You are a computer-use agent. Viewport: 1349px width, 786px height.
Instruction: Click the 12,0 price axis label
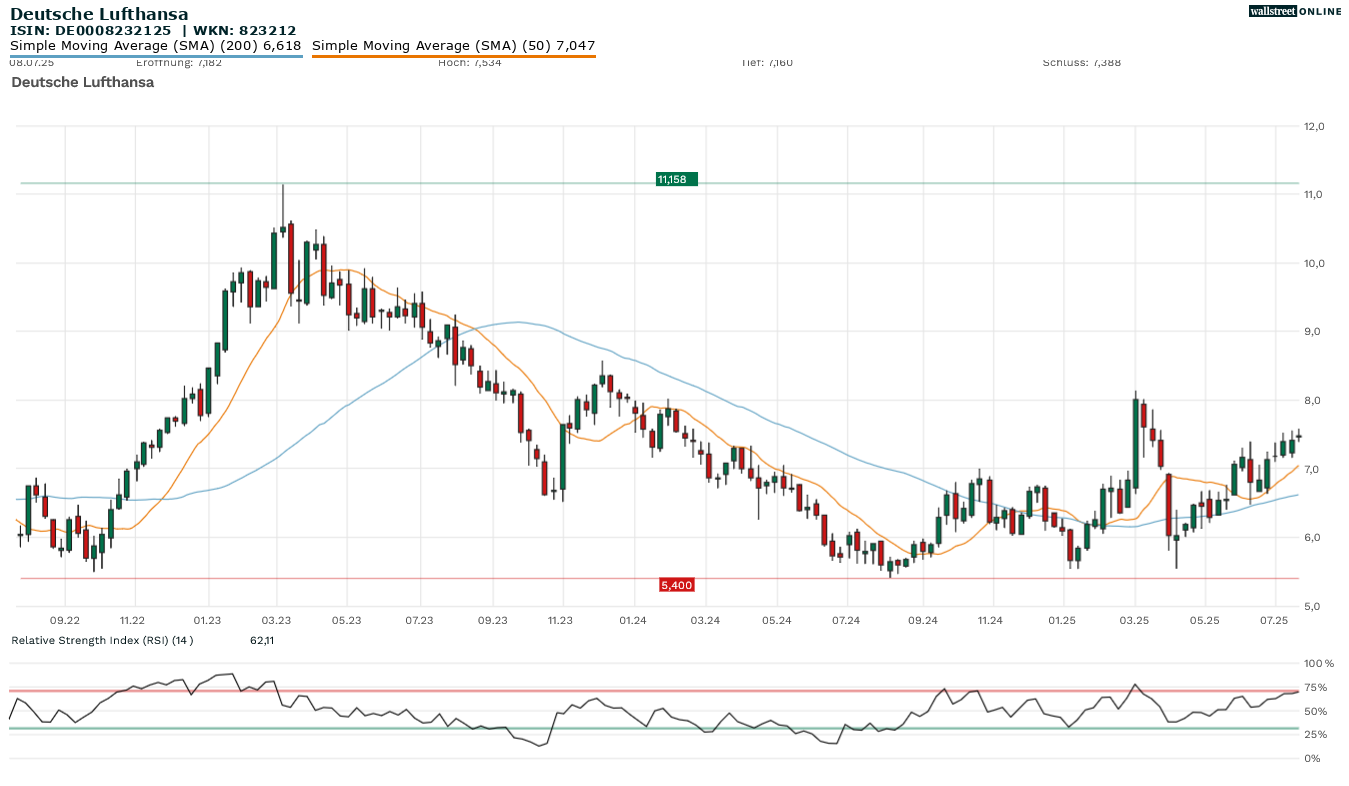coord(1314,126)
